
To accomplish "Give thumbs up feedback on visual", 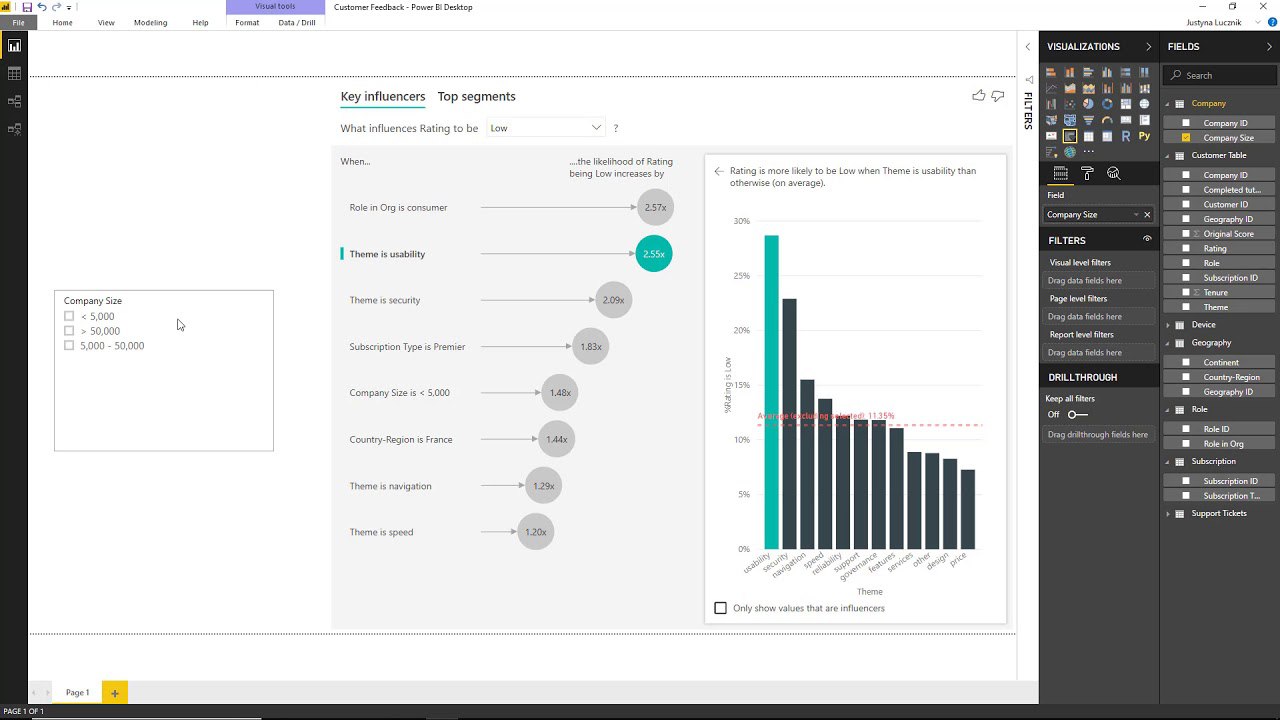I will click(979, 96).
